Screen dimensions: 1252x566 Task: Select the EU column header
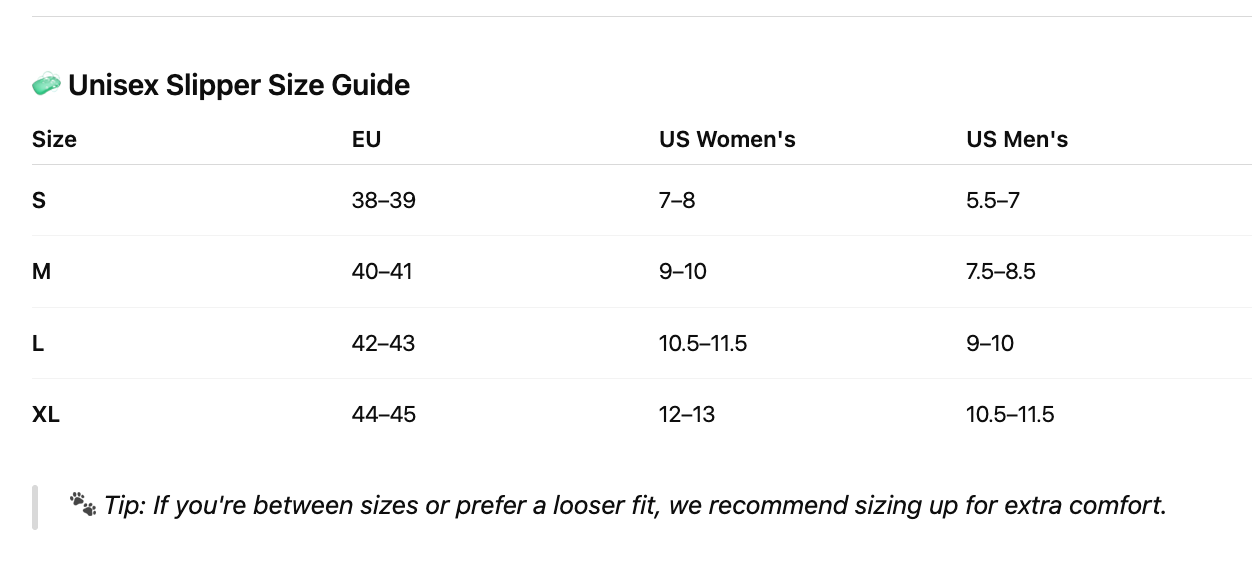point(366,139)
